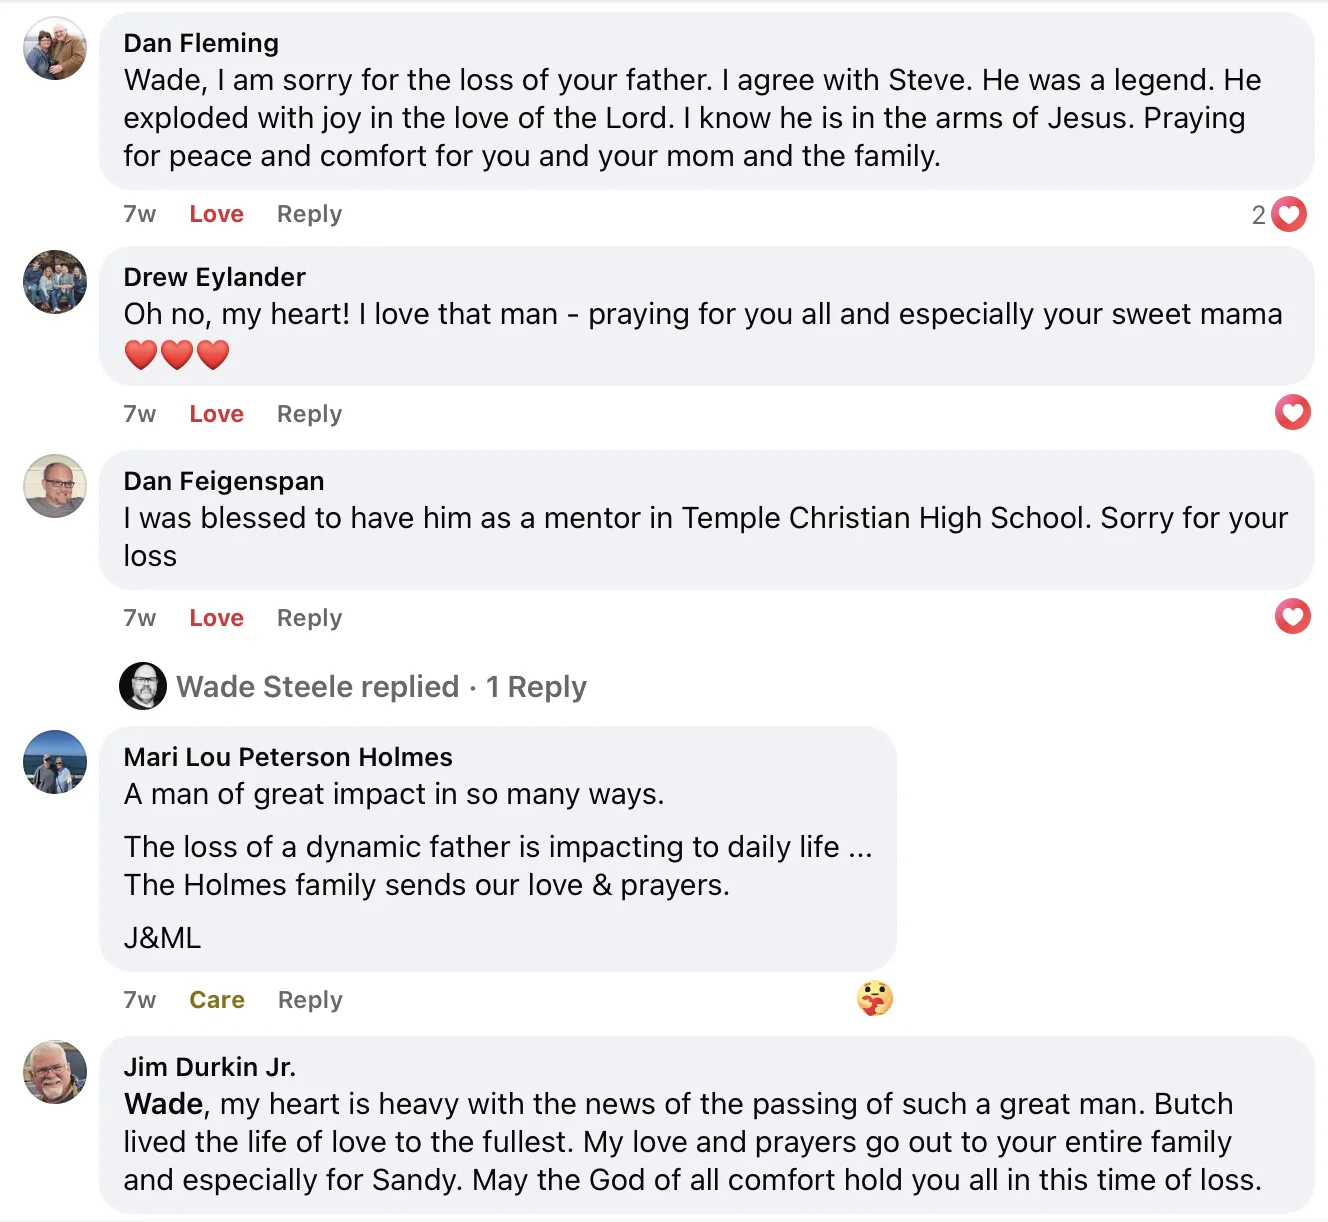Open Dan Fleming's profile picture
The height and width of the screenshot is (1222, 1328).
click(55, 48)
